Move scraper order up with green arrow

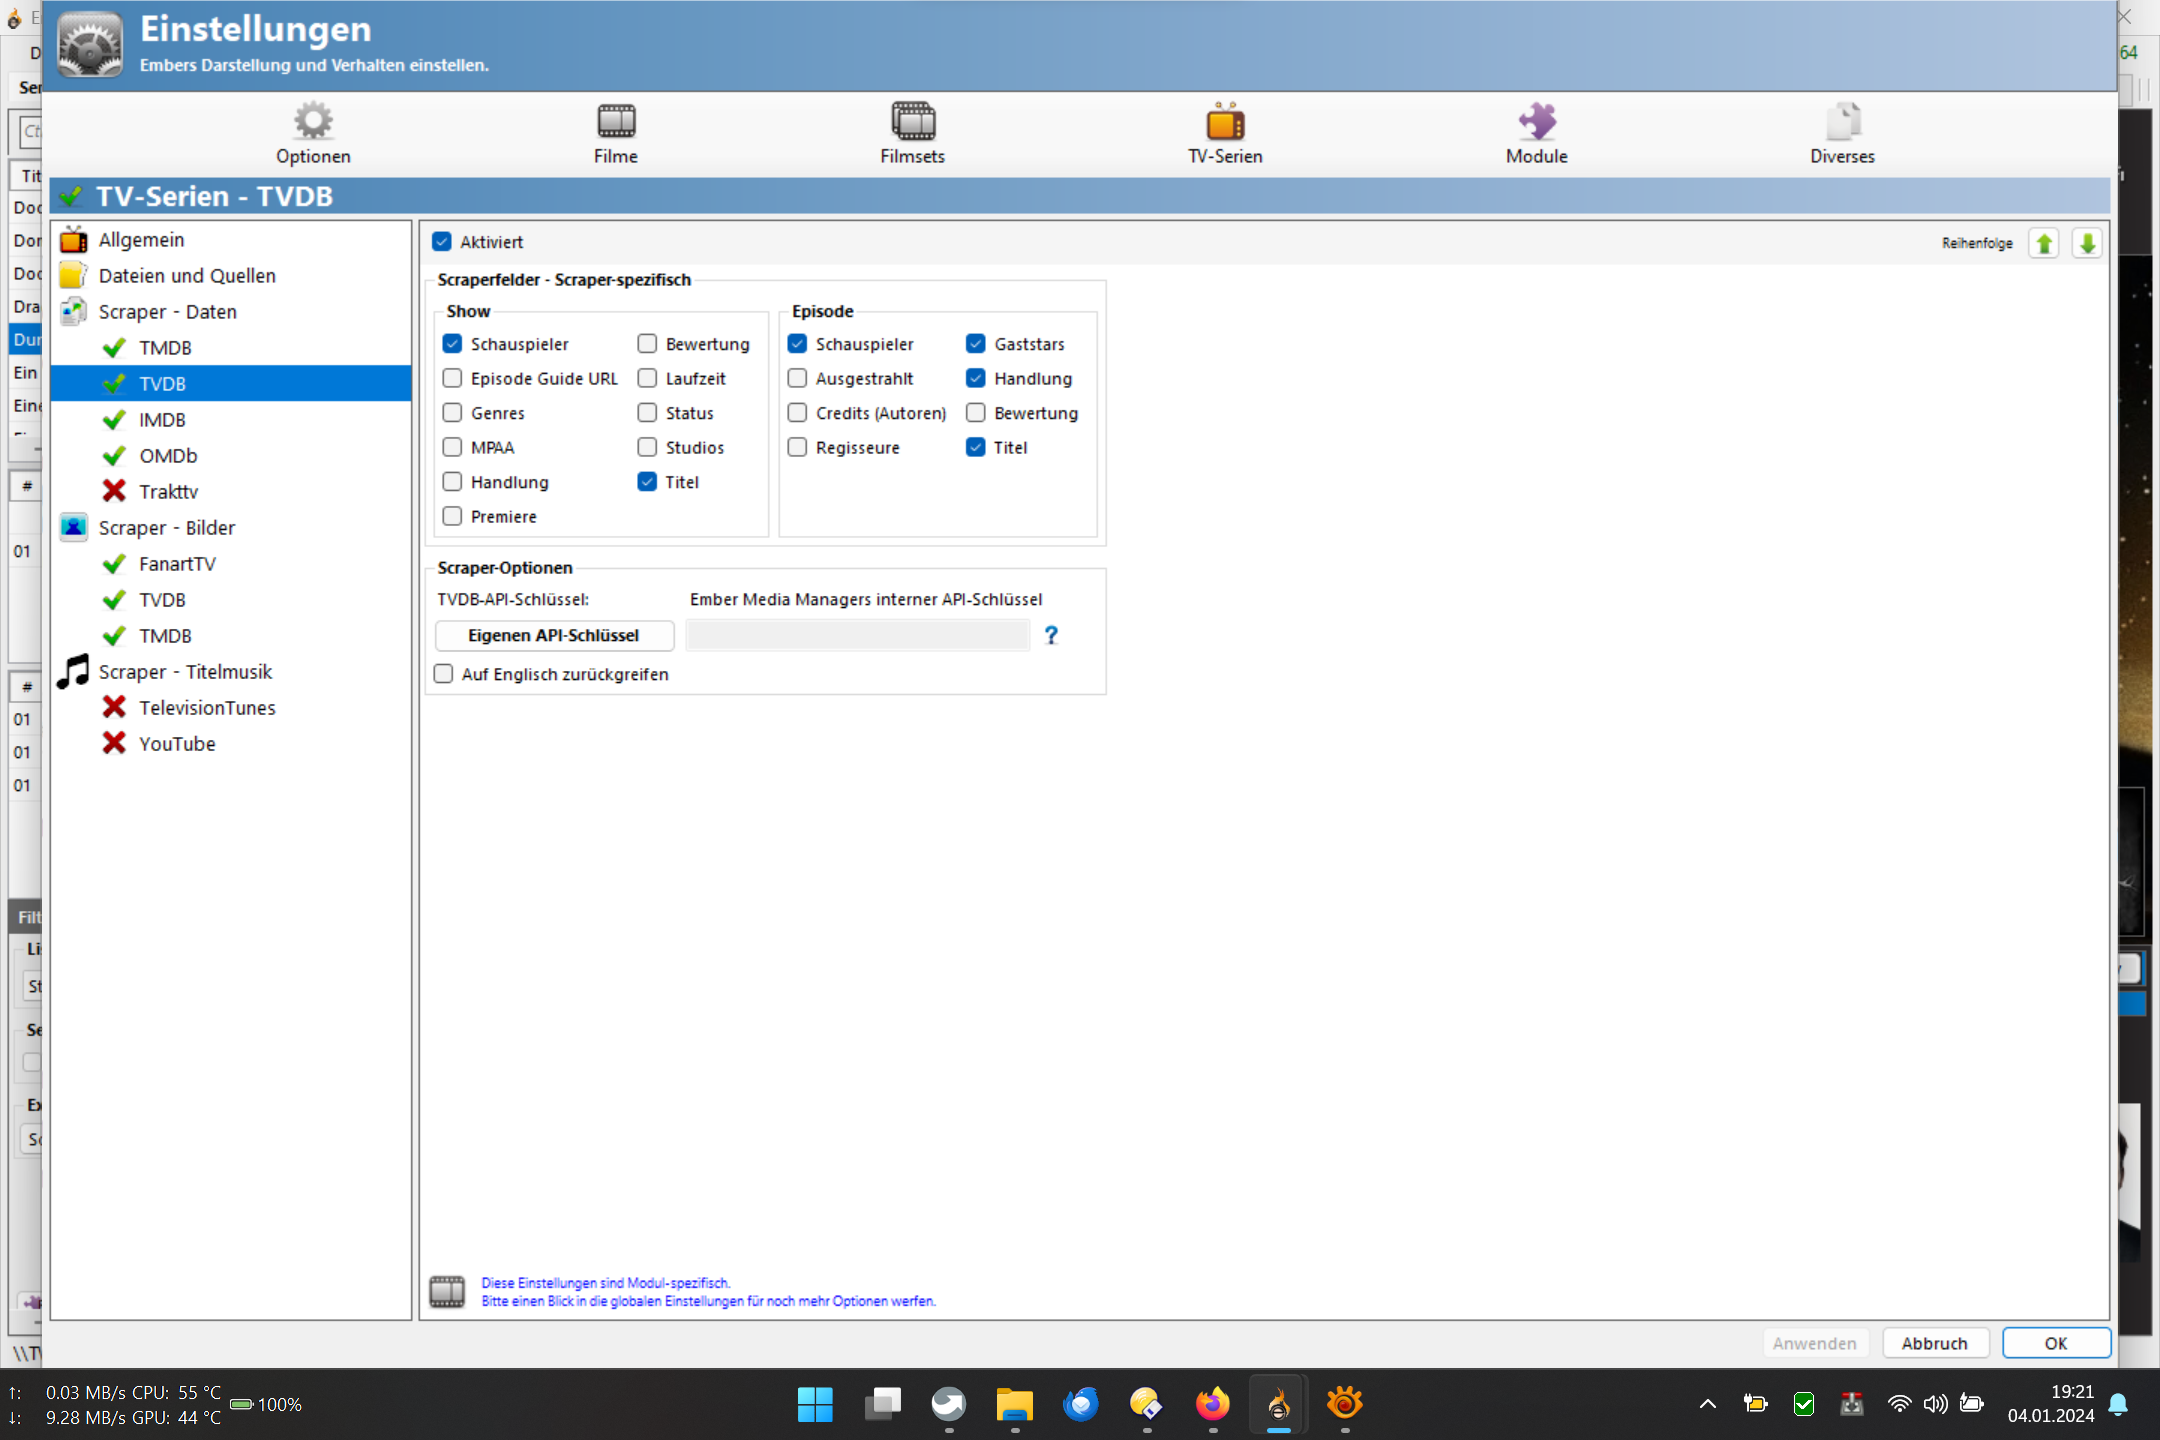click(x=2044, y=243)
